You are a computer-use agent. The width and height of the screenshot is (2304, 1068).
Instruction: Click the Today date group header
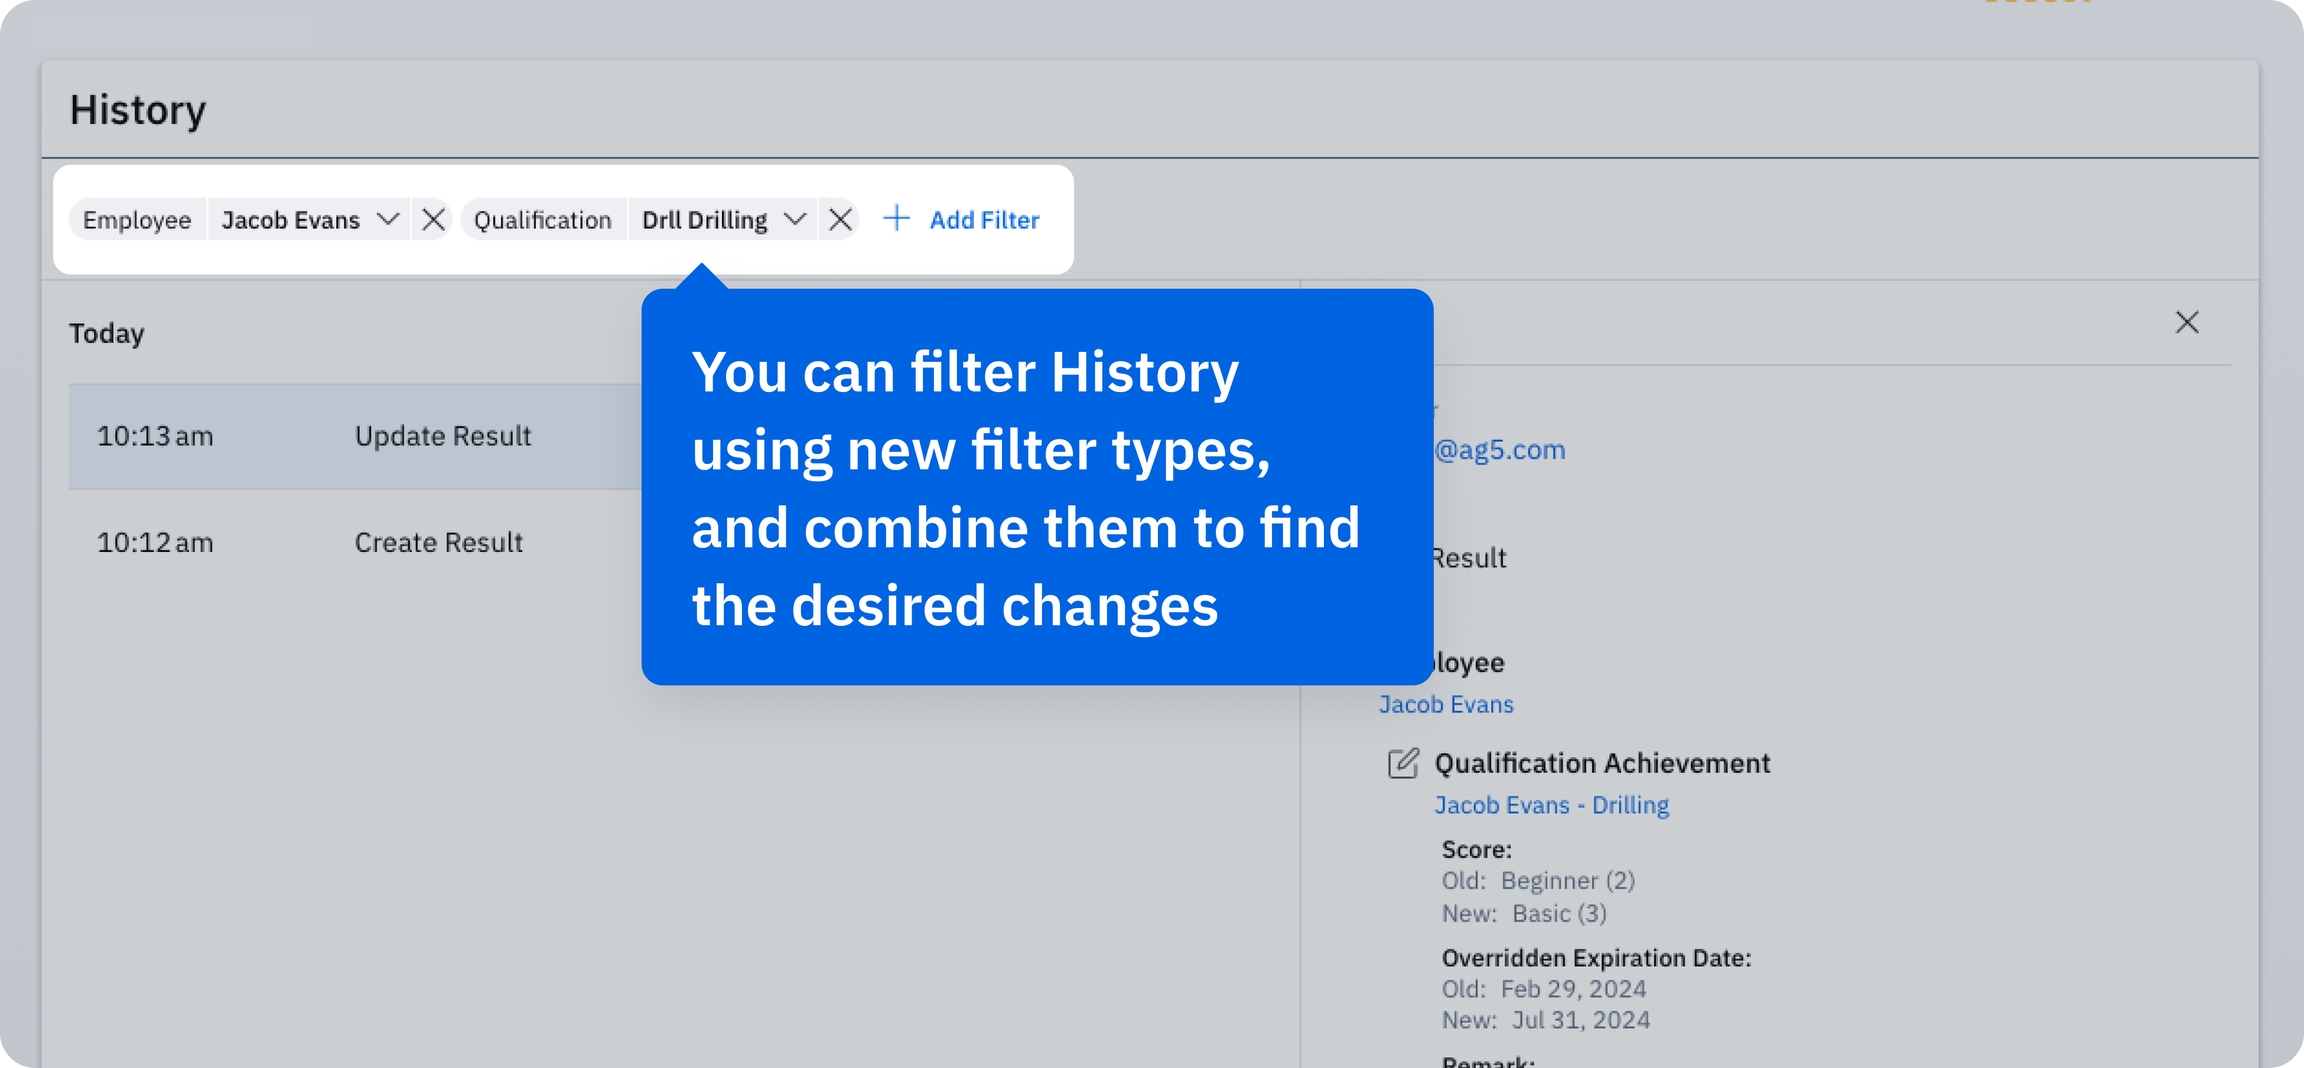[107, 333]
